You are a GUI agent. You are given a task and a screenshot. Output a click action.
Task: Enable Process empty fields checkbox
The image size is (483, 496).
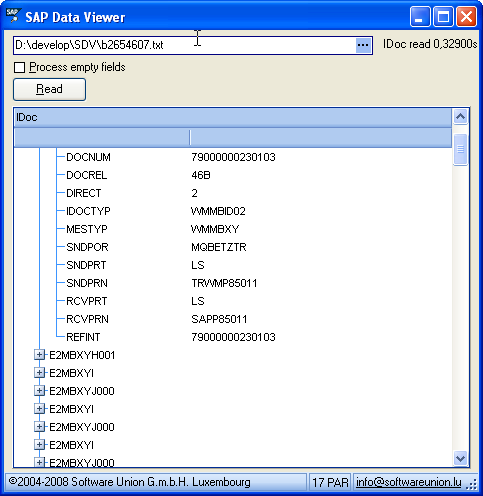[x=20, y=67]
